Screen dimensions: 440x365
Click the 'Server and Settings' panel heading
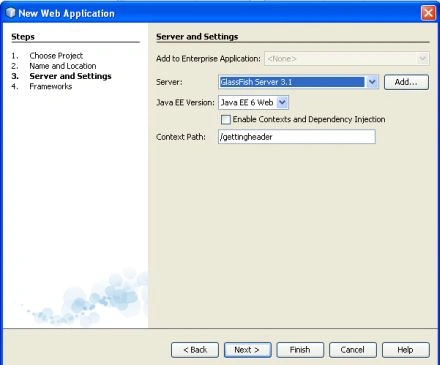click(197, 37)
